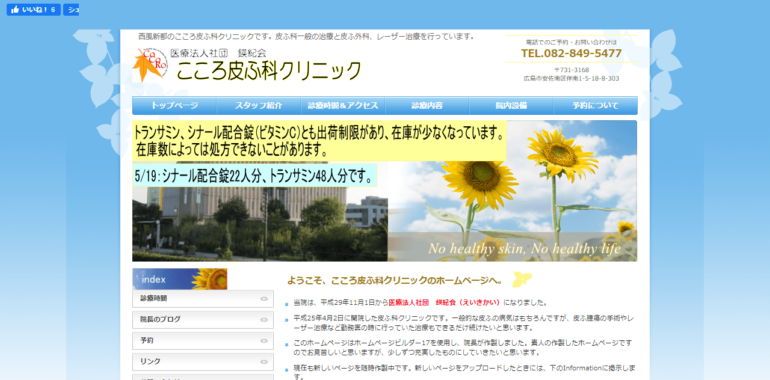Screen dimensions: 770x380
Task: Select リンク in the index sidebar
Action: point(203,361)
